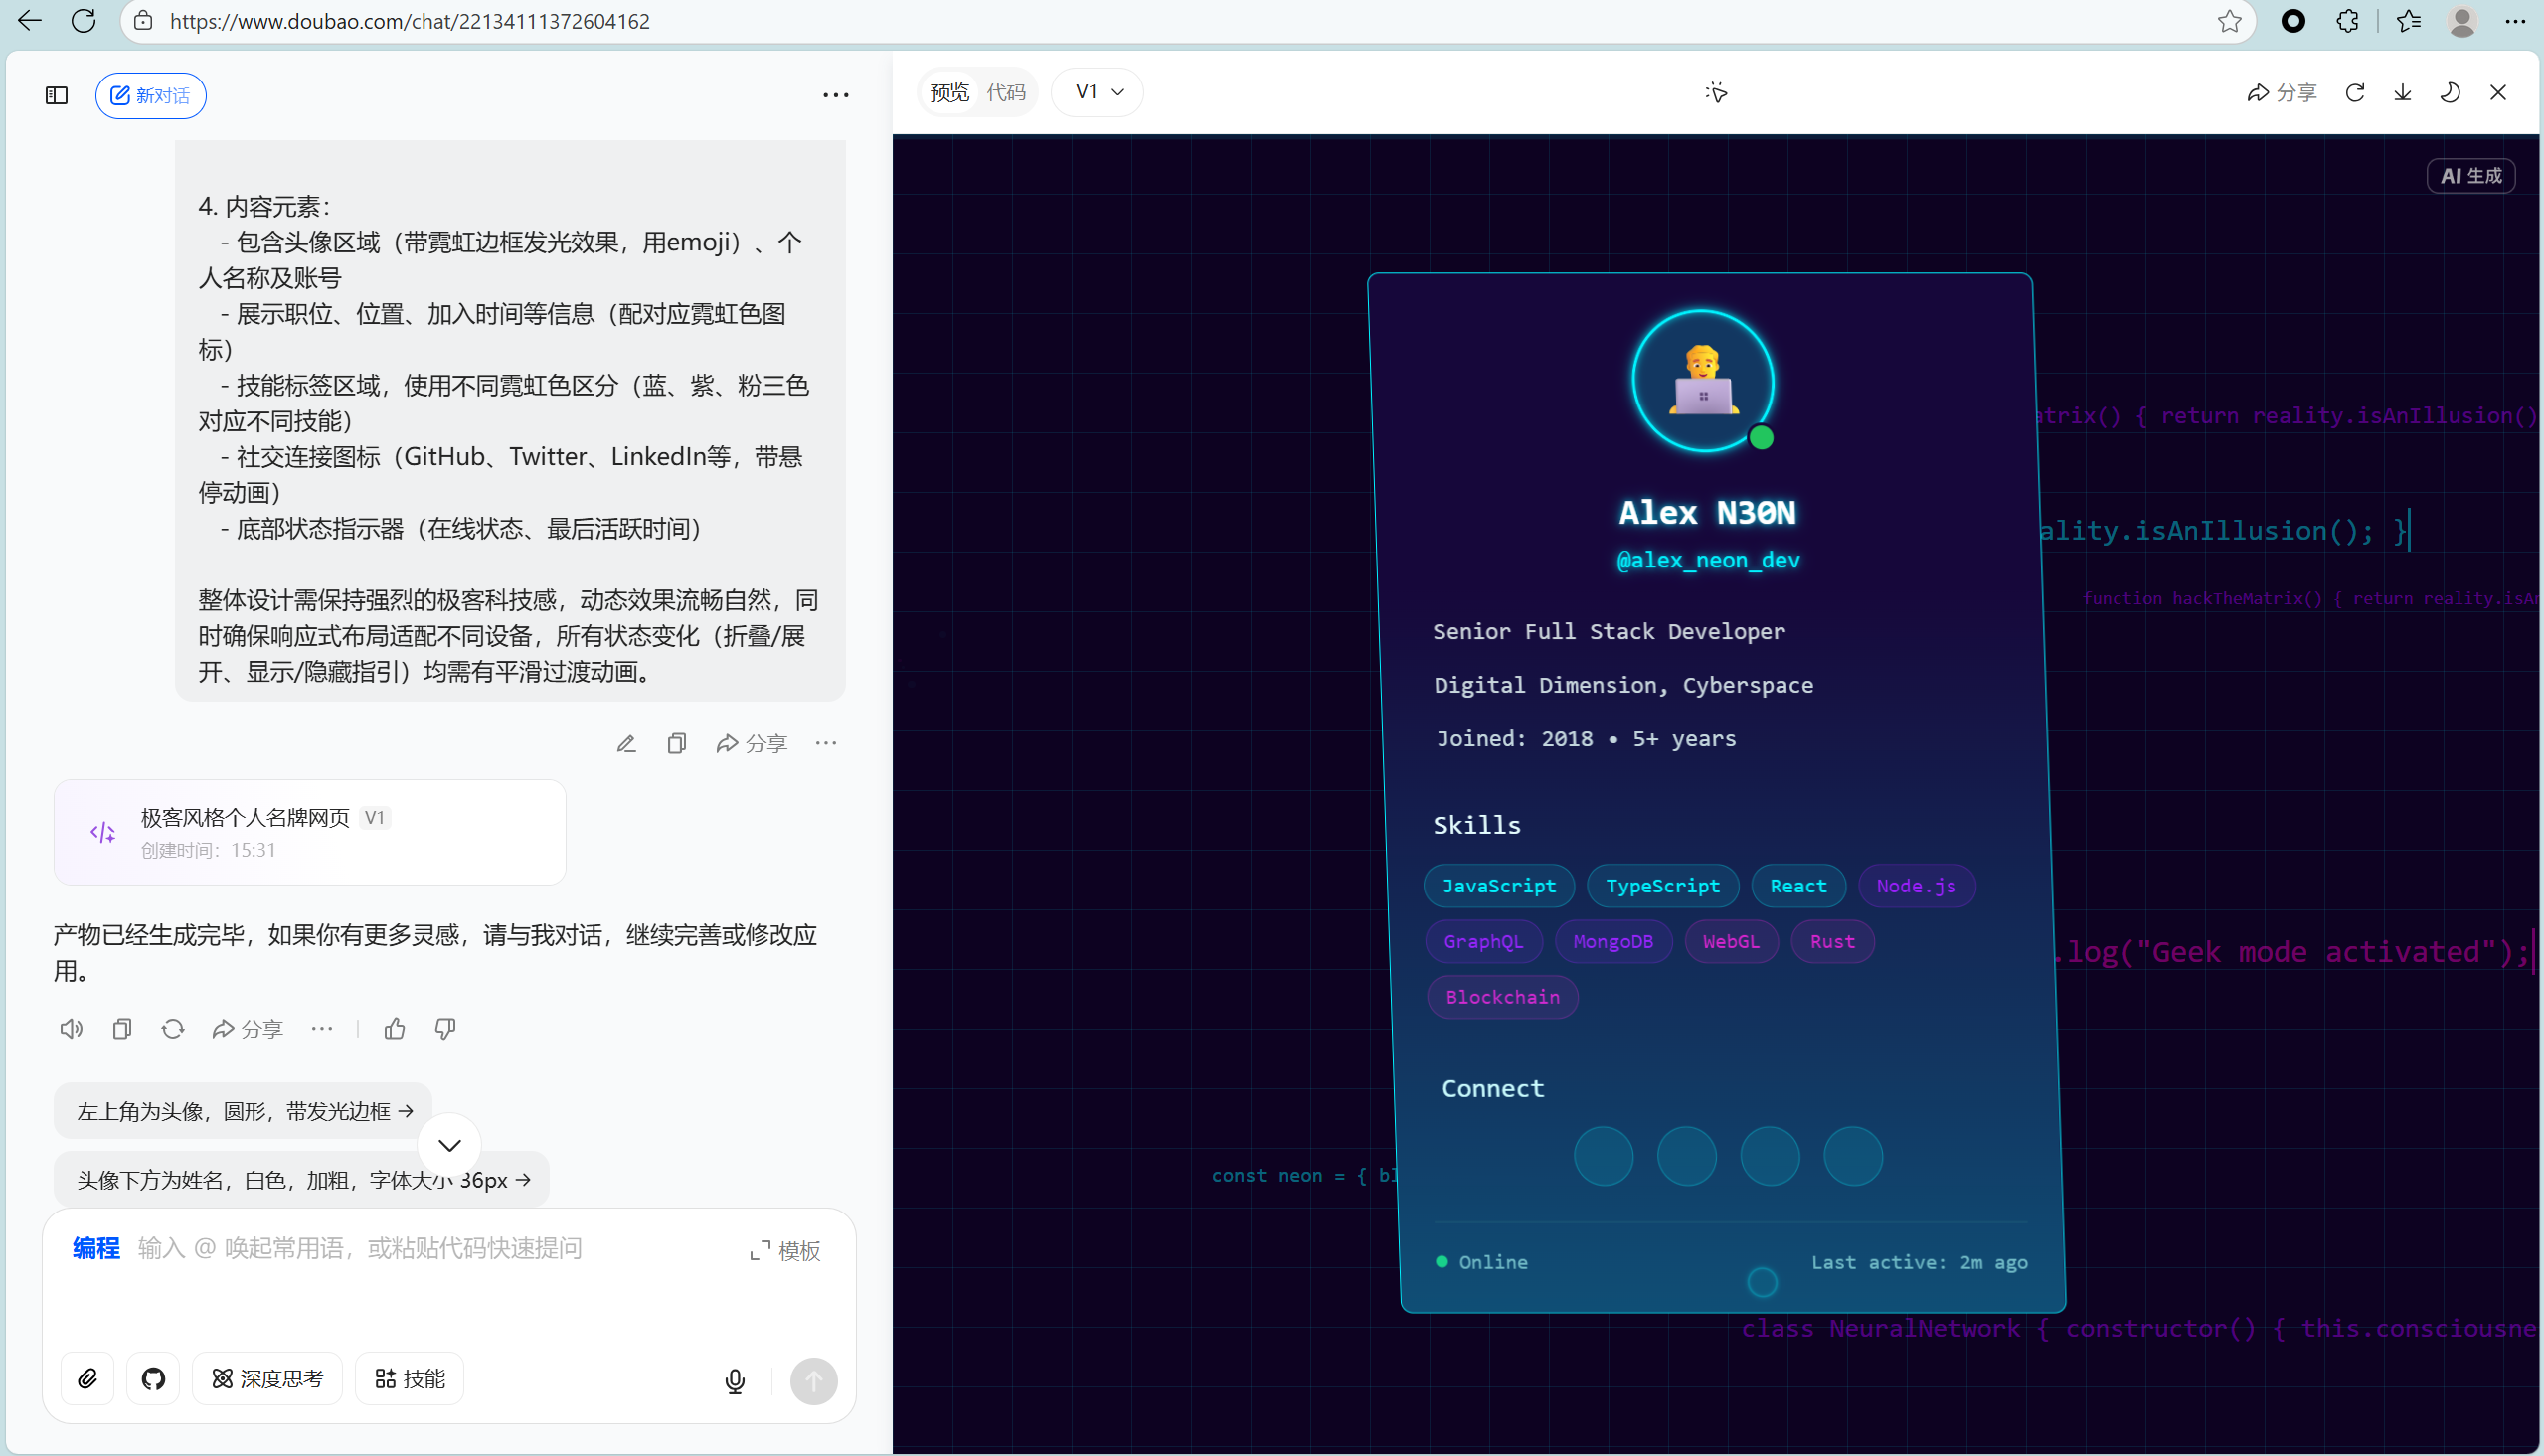
Task: Click the JavaScript skill tag
Action: 1498,886
